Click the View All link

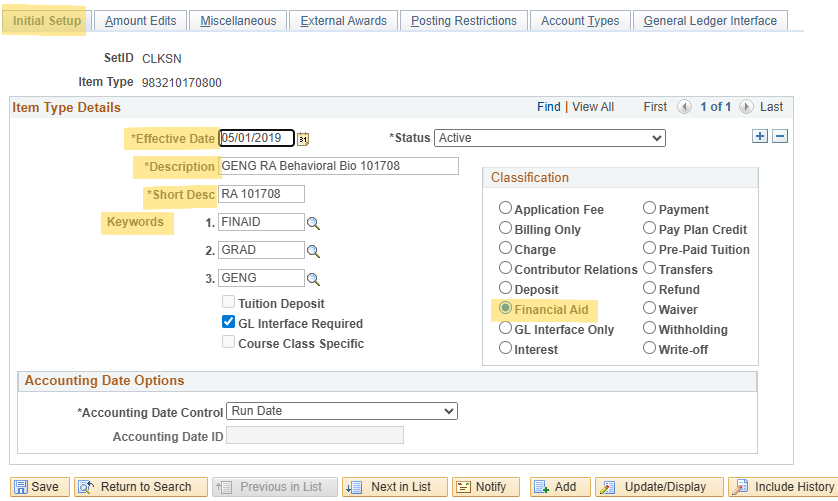pos(592,107)
